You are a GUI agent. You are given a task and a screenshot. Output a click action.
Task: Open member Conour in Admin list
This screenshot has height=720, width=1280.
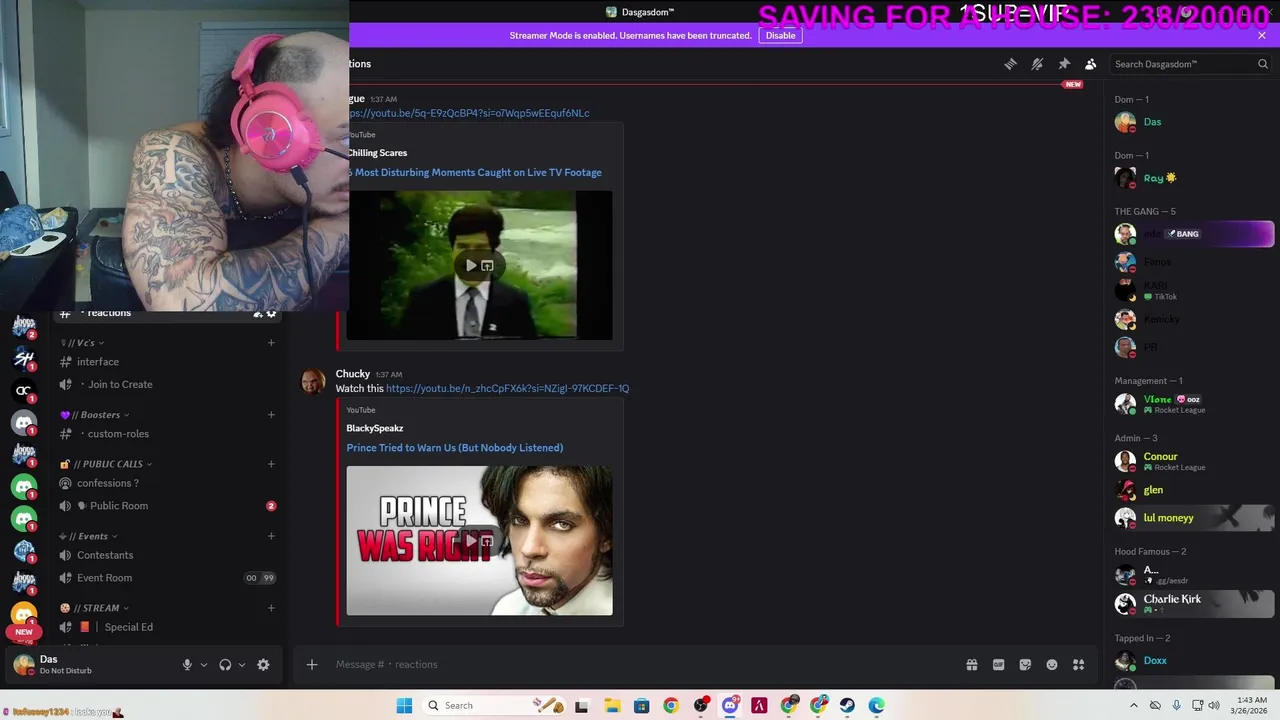tap(1193, 461)
